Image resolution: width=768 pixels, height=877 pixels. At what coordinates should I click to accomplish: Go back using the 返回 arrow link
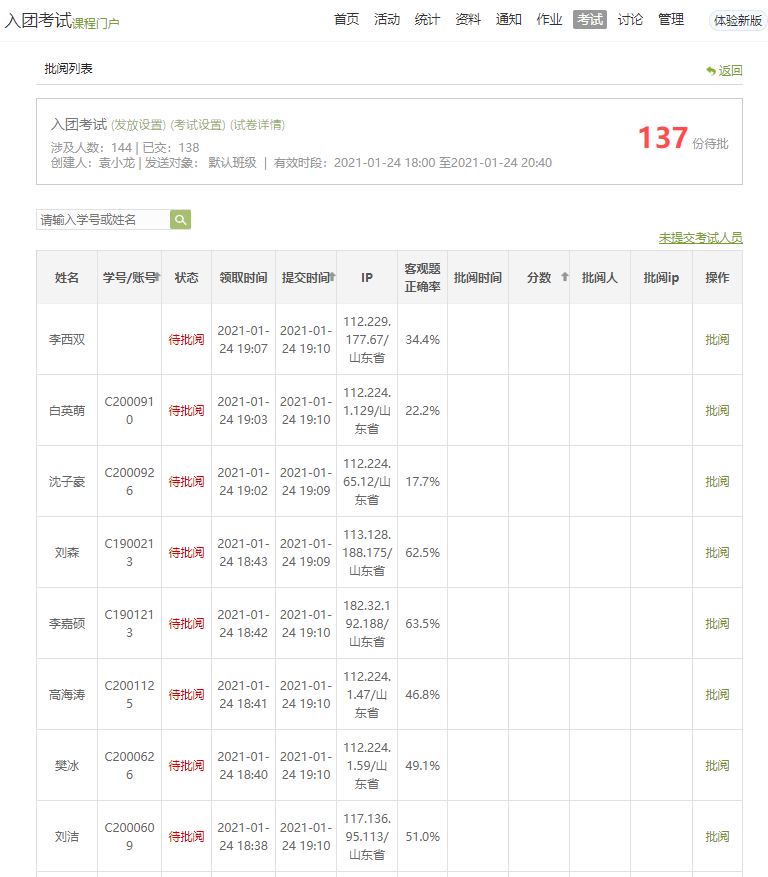click(x=724, y=71)
